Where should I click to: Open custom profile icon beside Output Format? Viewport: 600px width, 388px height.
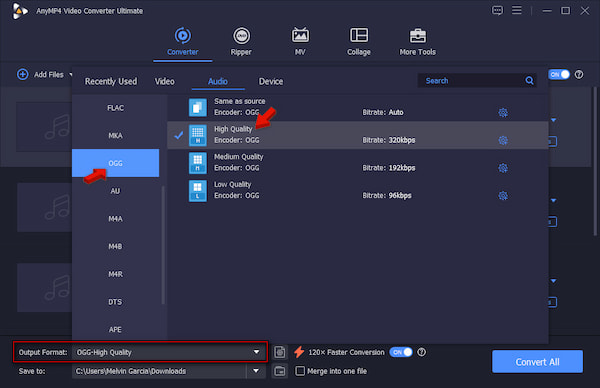click(280, 352)
